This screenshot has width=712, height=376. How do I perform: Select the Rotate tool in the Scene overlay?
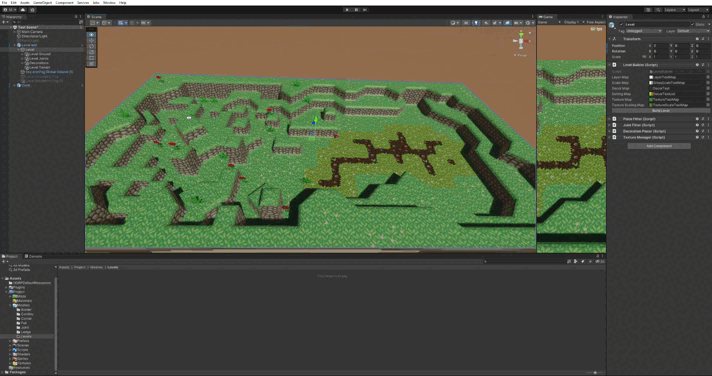click(x=91, y=46)
